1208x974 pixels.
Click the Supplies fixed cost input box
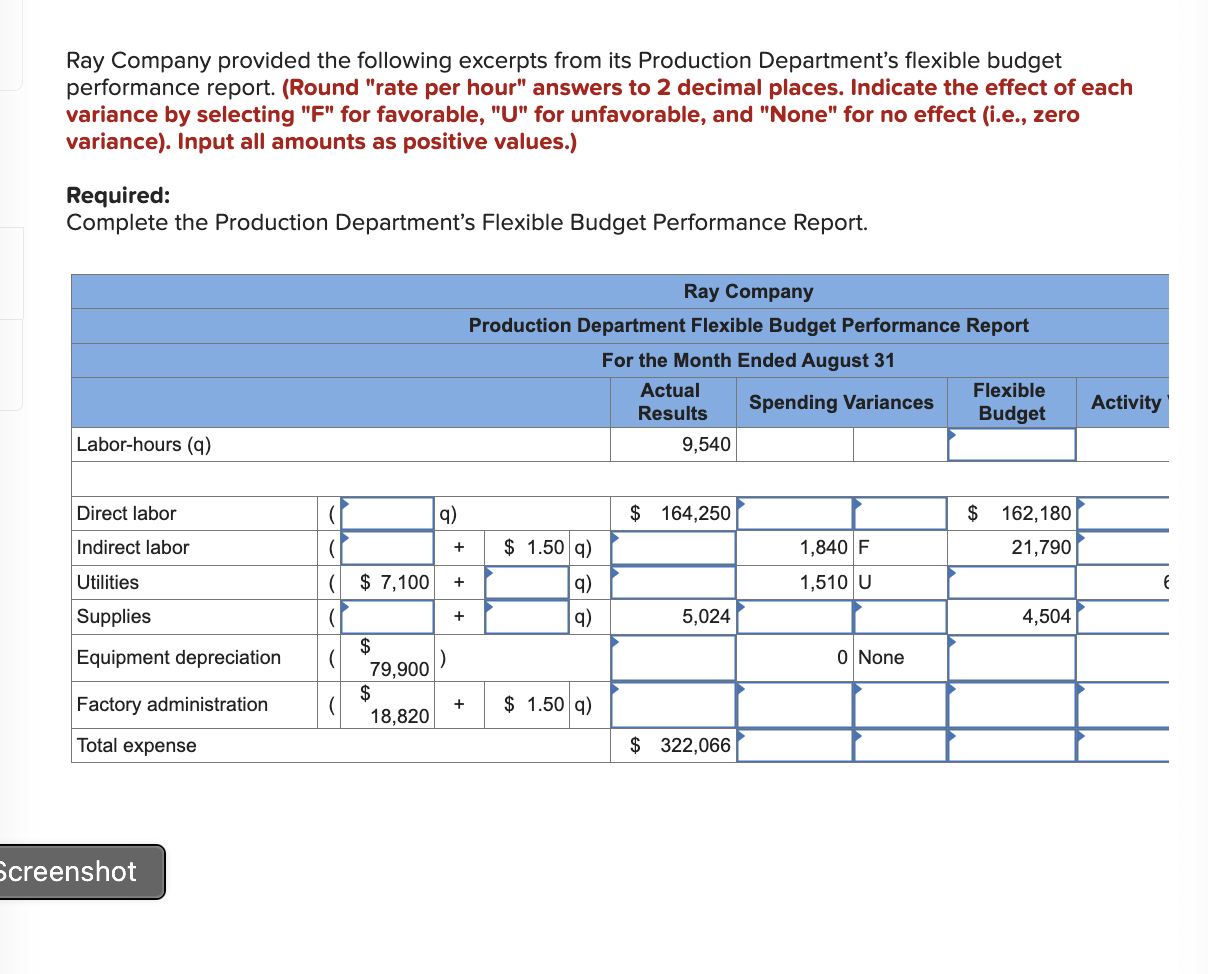[x=385, y=616]
